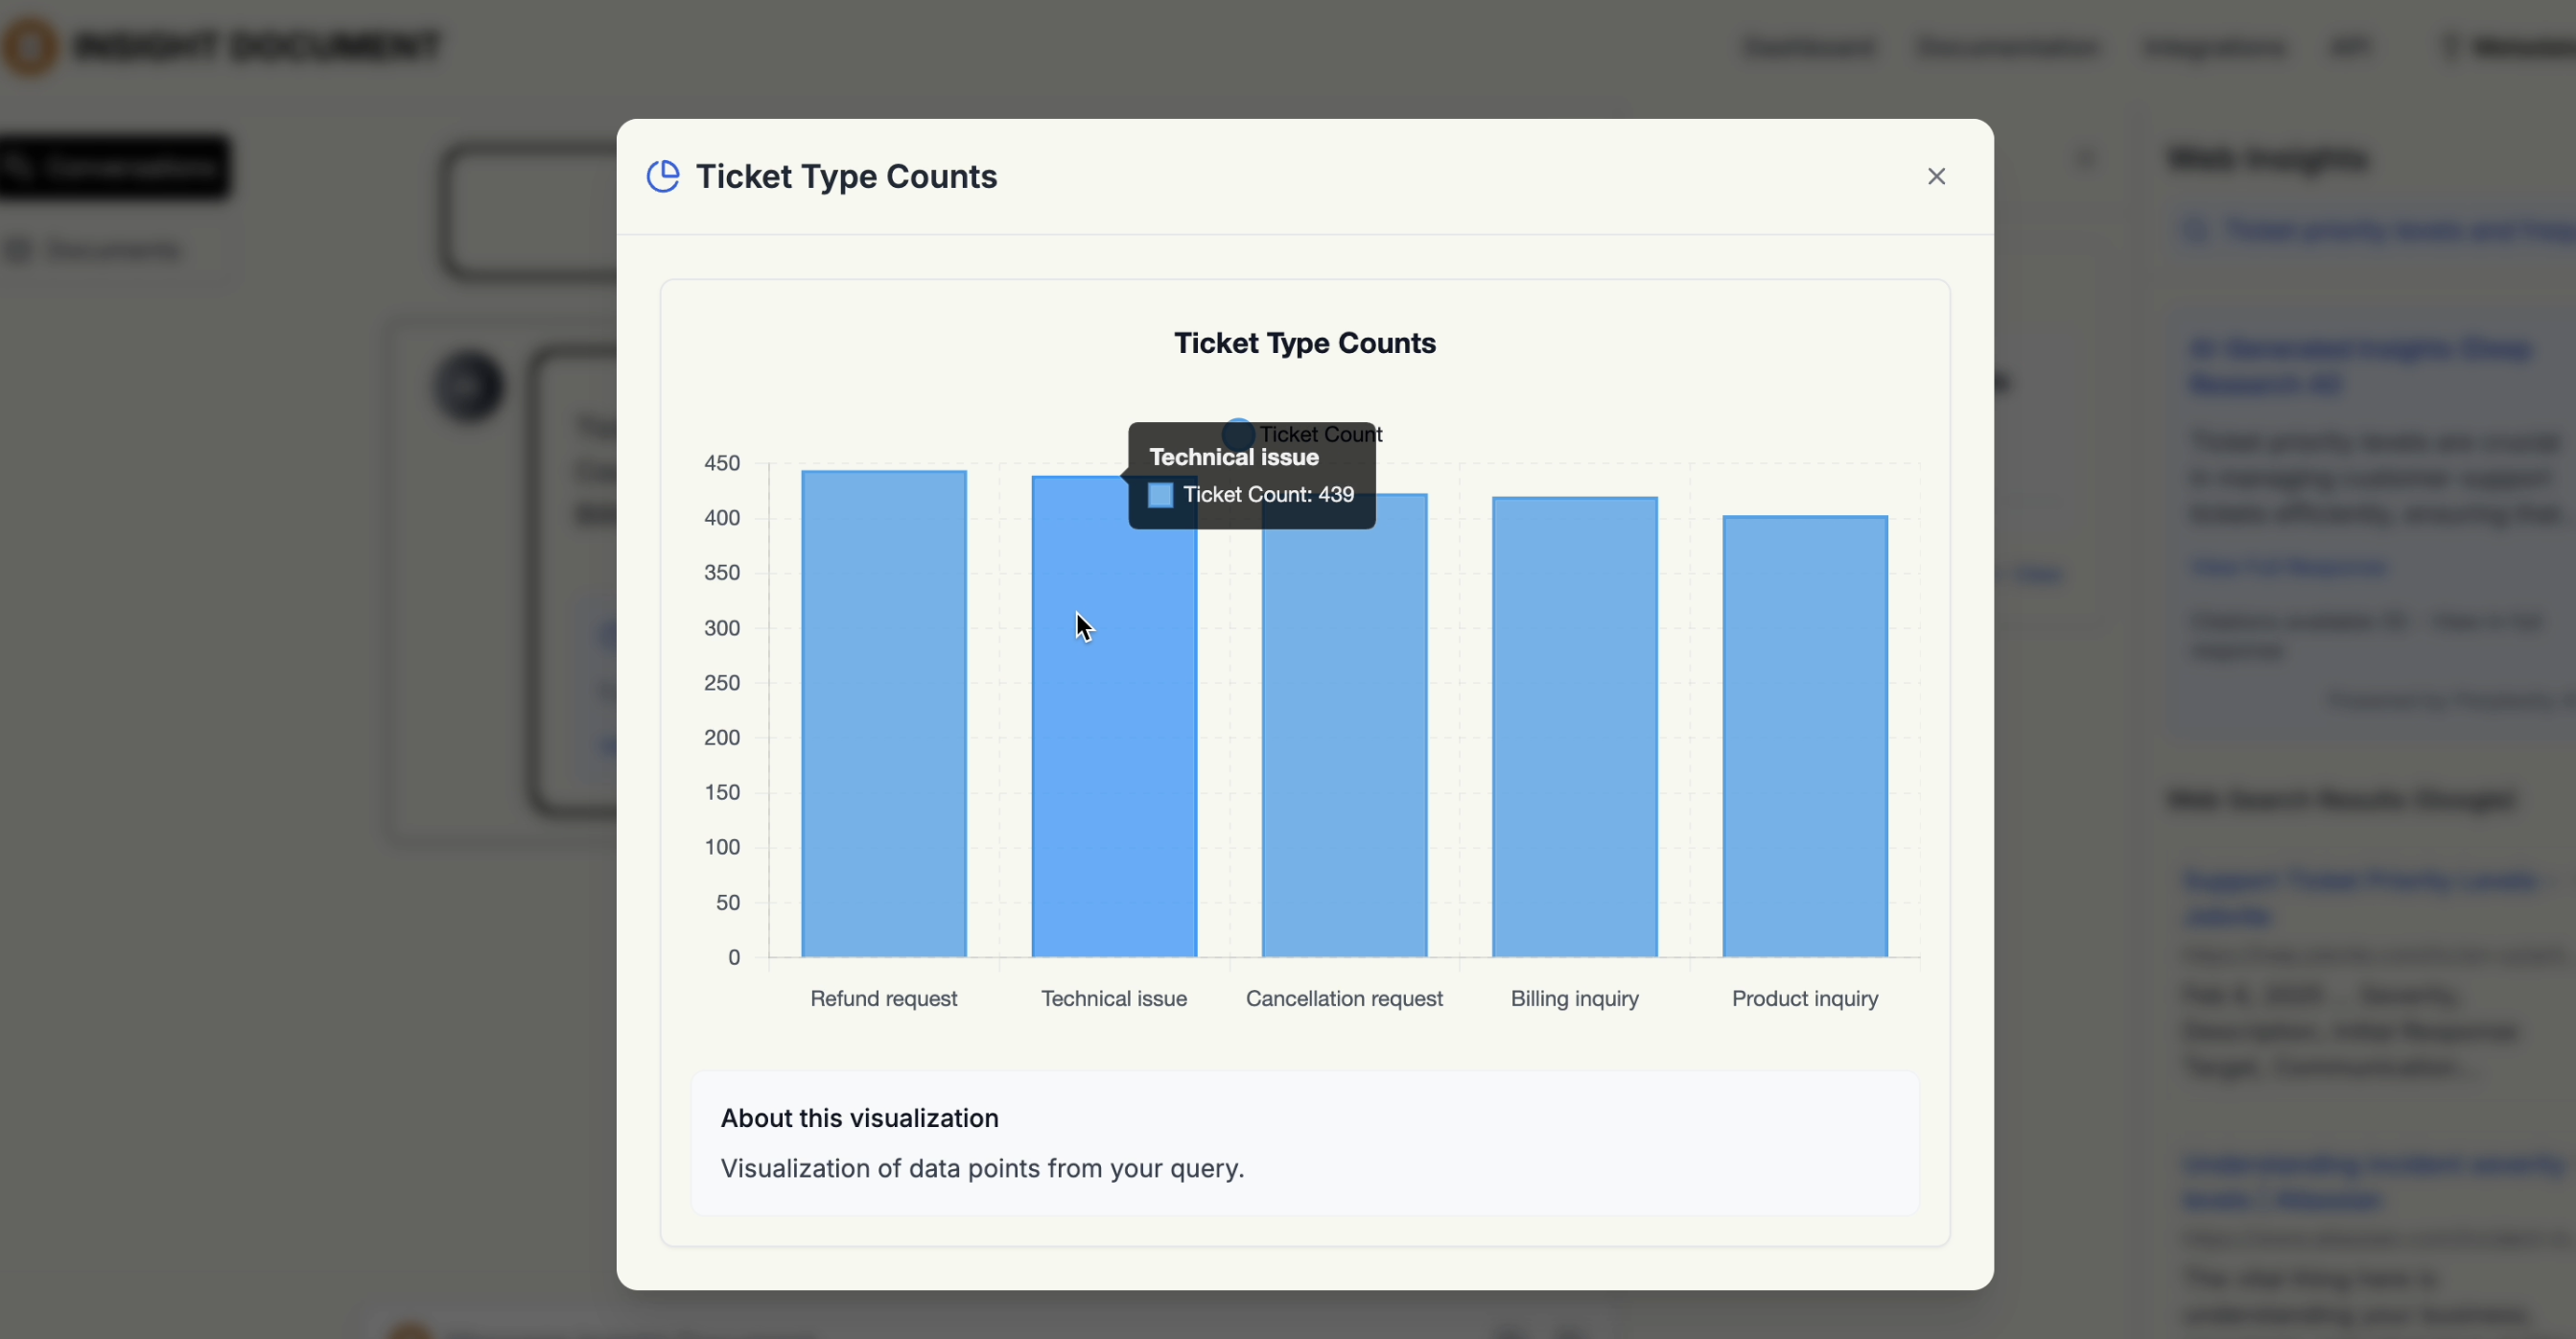Click the Product inquiry bar
Image resolution: width=2576 pixels, height=1339 pixels.
pos(1804,736)
